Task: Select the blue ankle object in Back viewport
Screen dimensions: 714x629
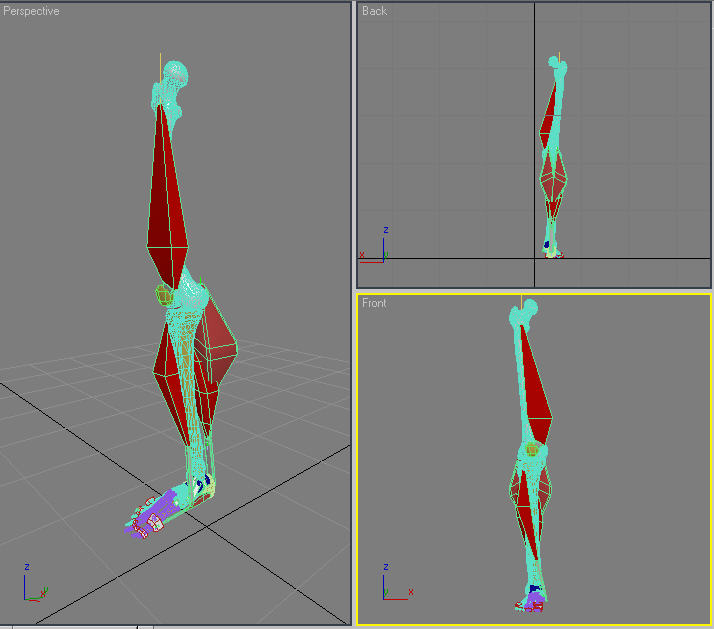Action: coord(547,243)
